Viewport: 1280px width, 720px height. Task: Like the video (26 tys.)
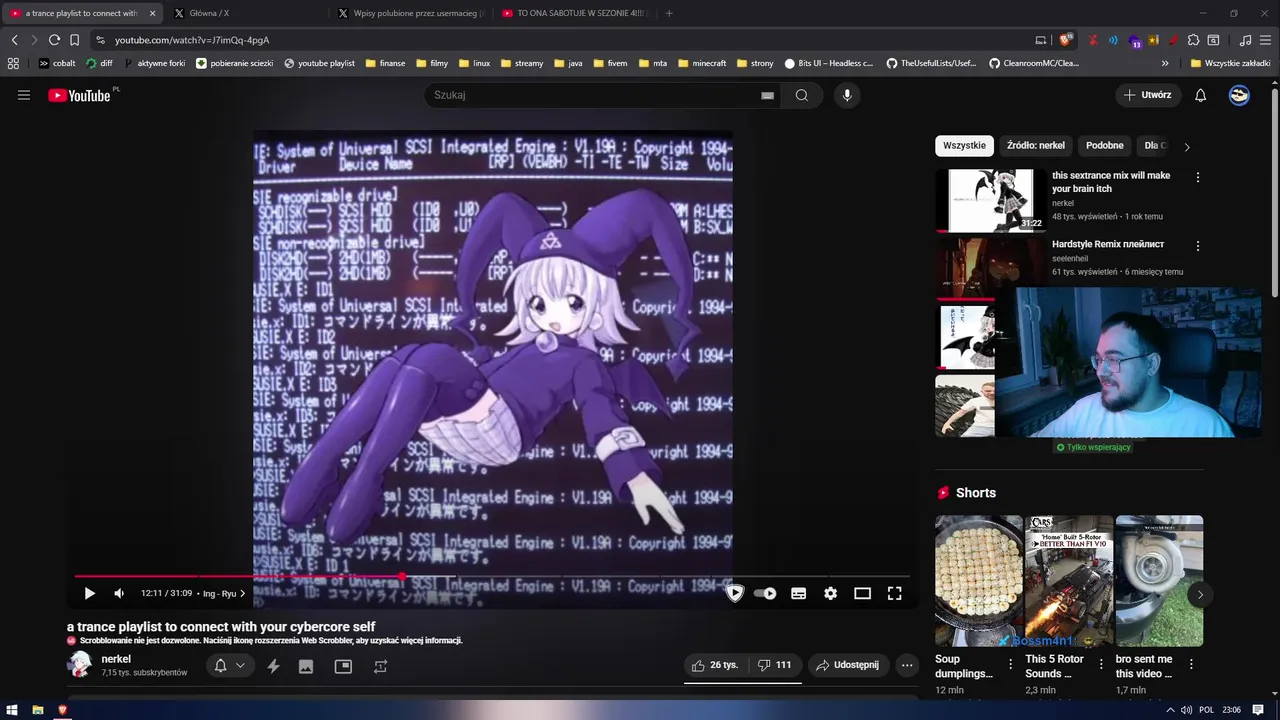click(x=715, y=665)
